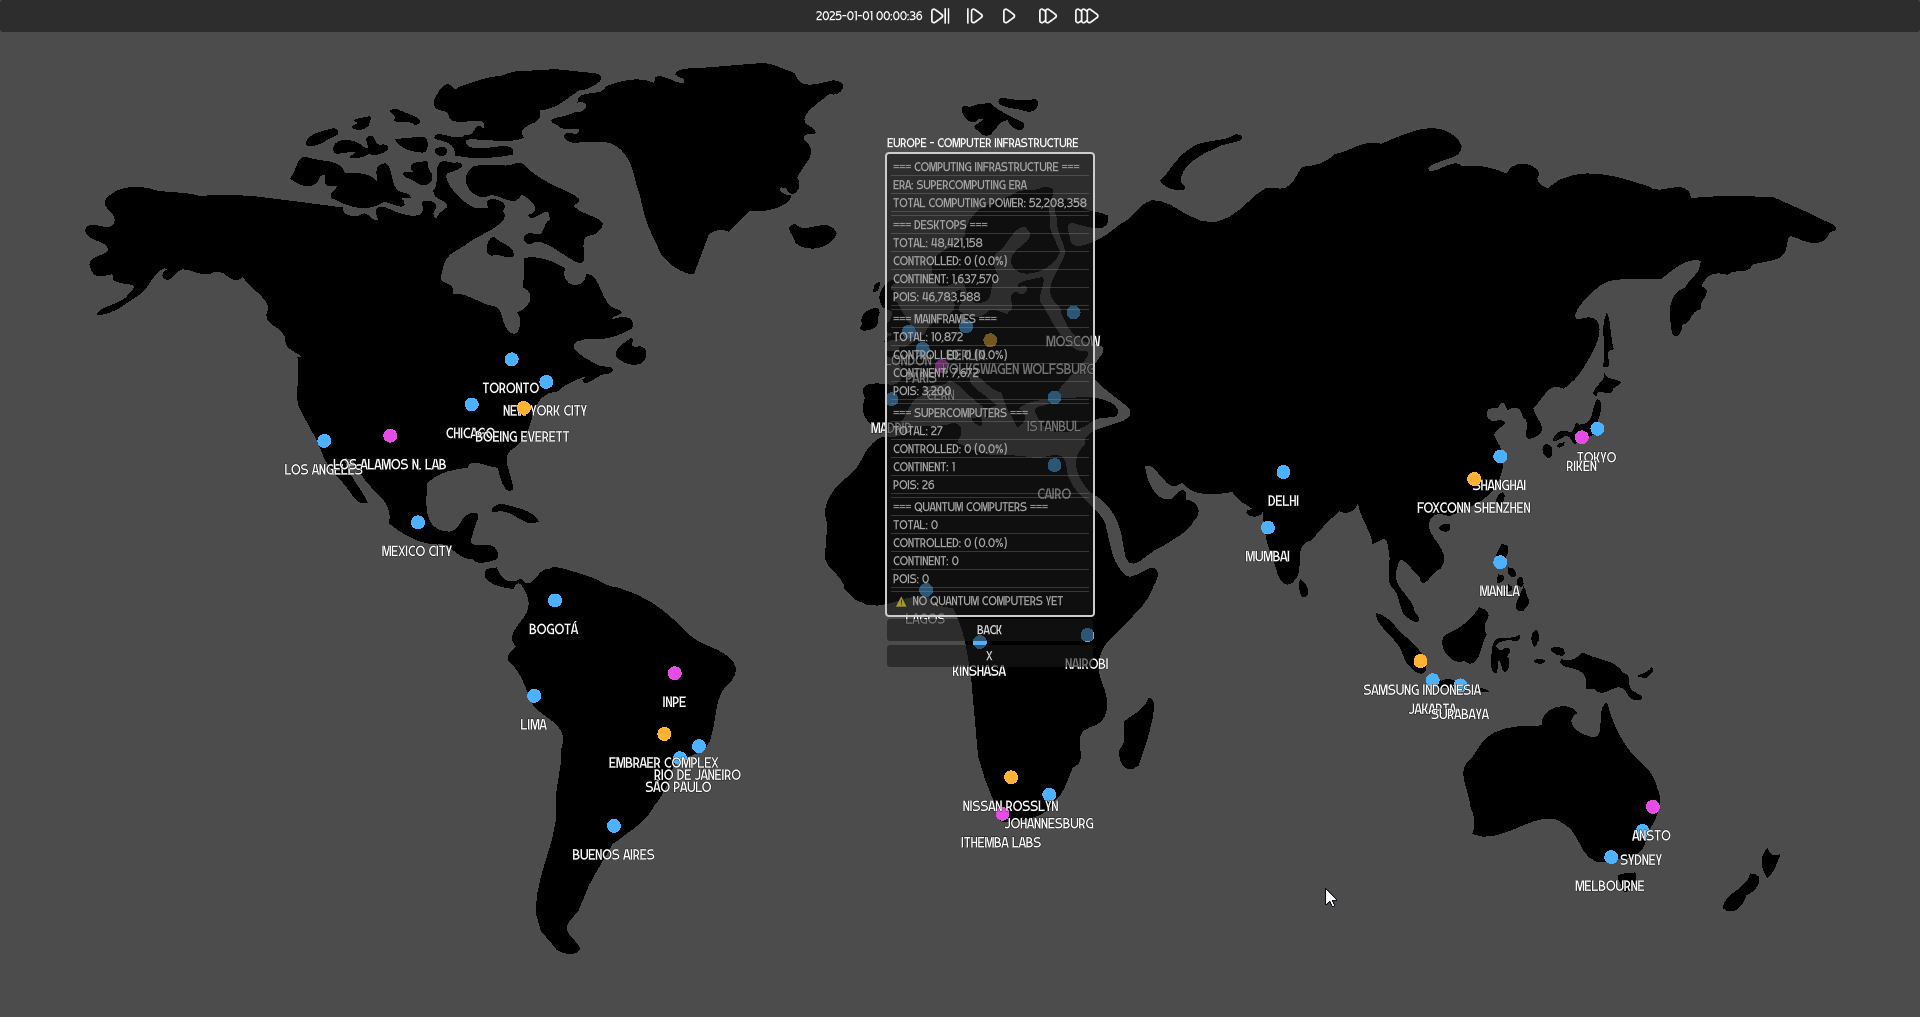Image resolution: width=1920 pixels, height=1017 pixels.
Task: Close the Europe panel with the X button
Action: [x=990, y=656]
